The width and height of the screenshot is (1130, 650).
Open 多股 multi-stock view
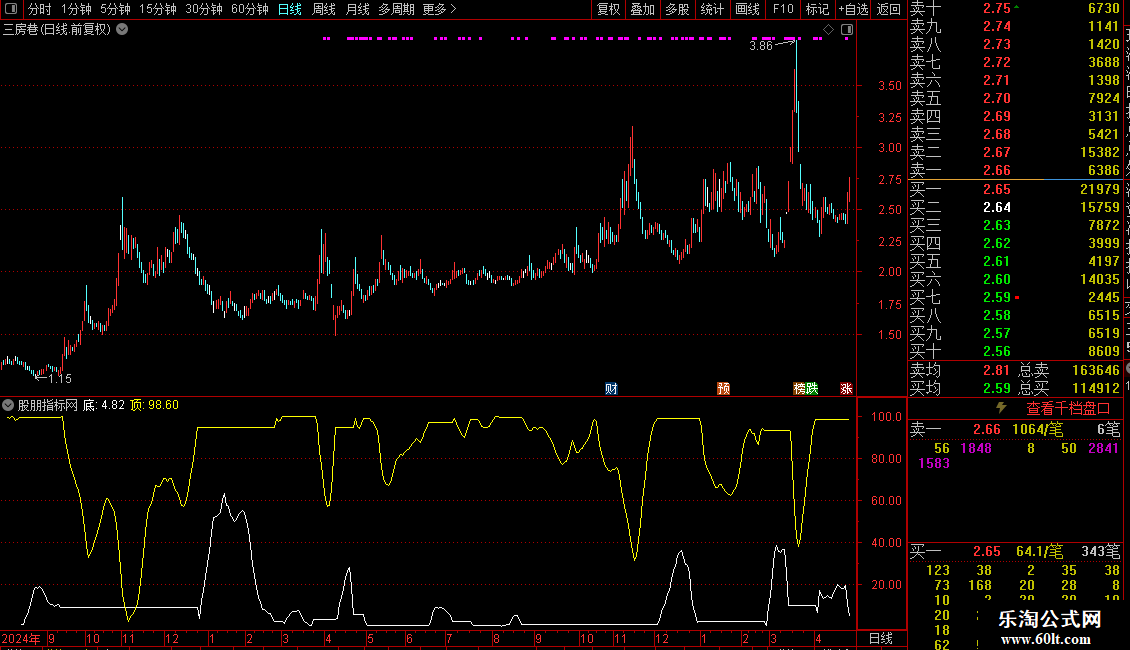coord(677,9)
